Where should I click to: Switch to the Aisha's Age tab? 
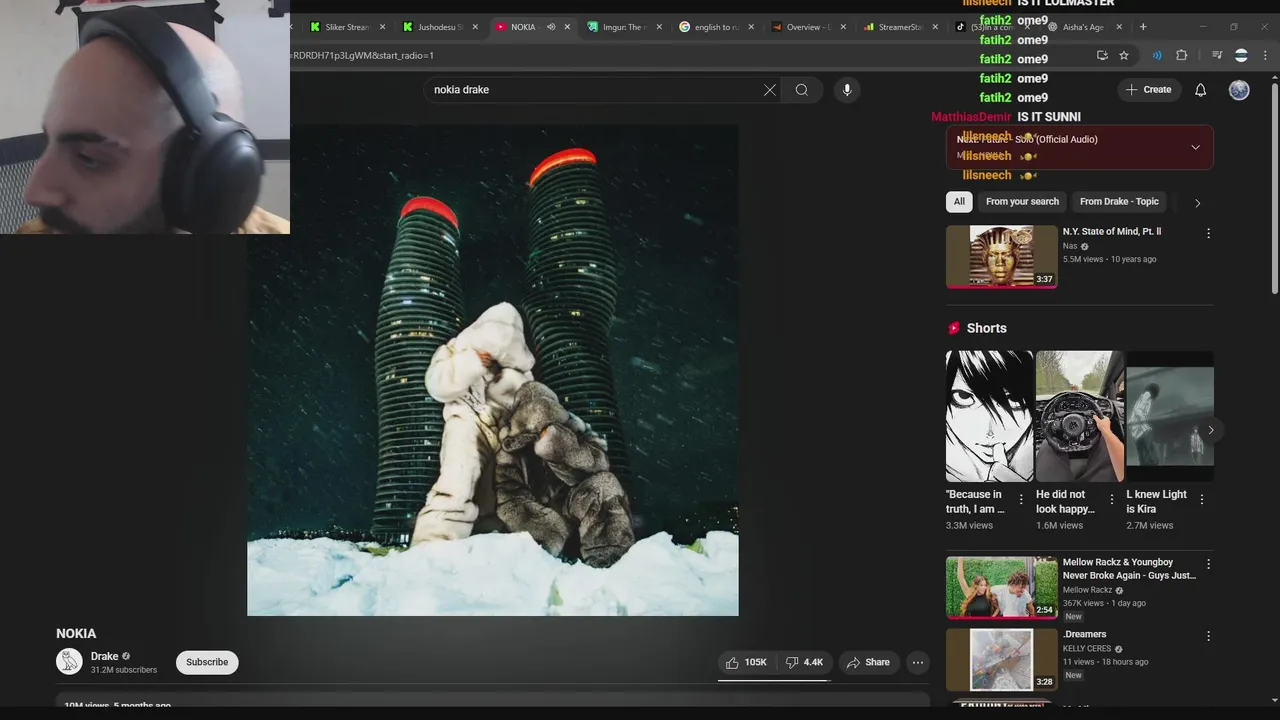[1082, 27]
